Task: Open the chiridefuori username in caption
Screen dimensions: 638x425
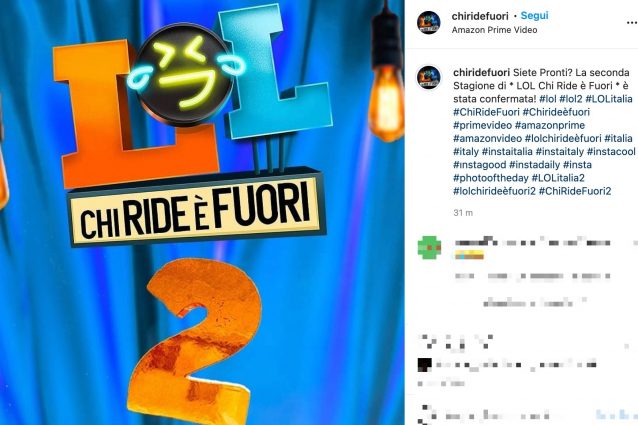Action: [x=481, y=72]
